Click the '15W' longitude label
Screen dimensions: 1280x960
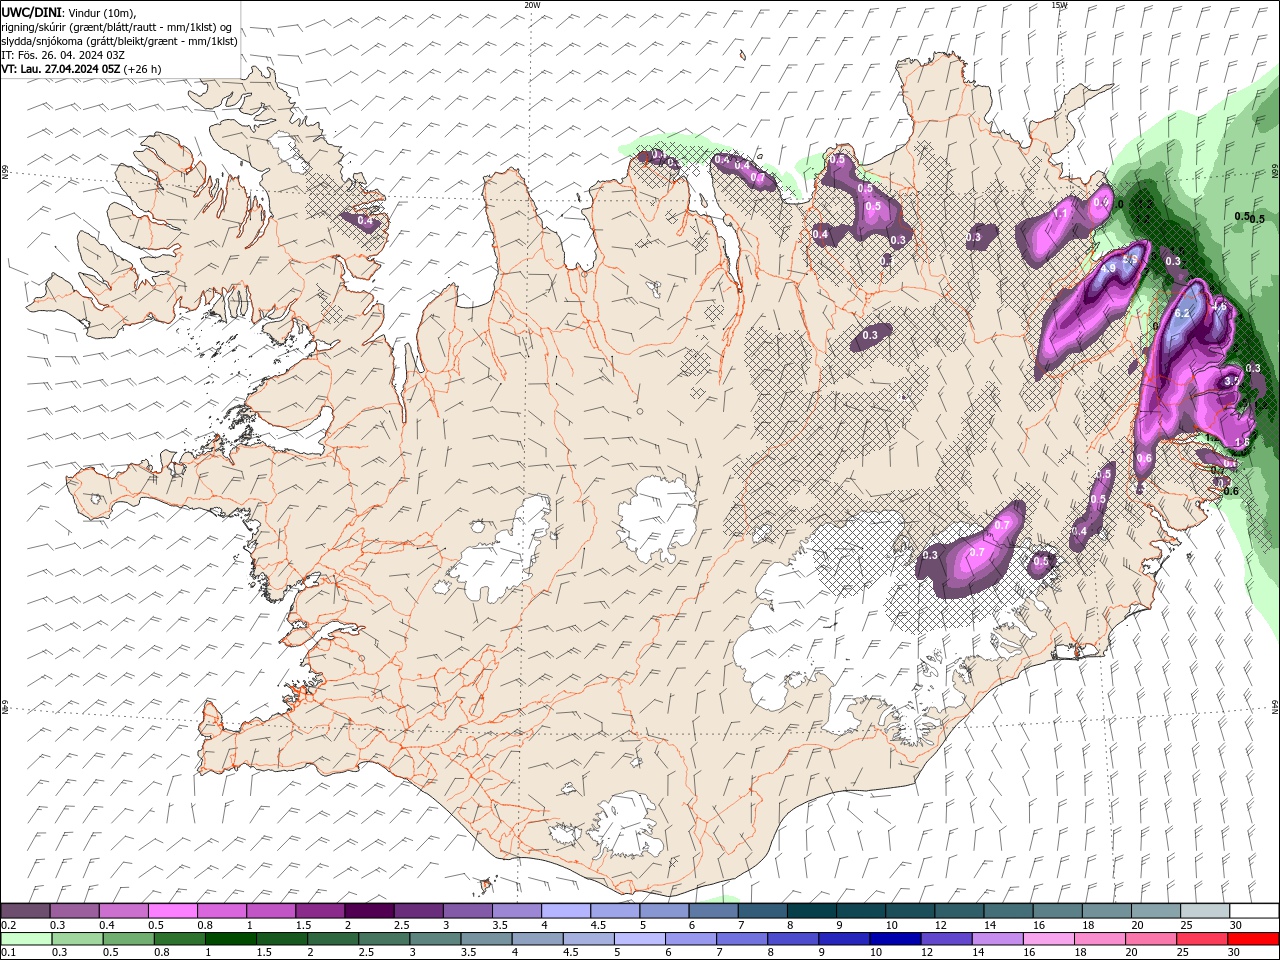tap(1059, 5)
